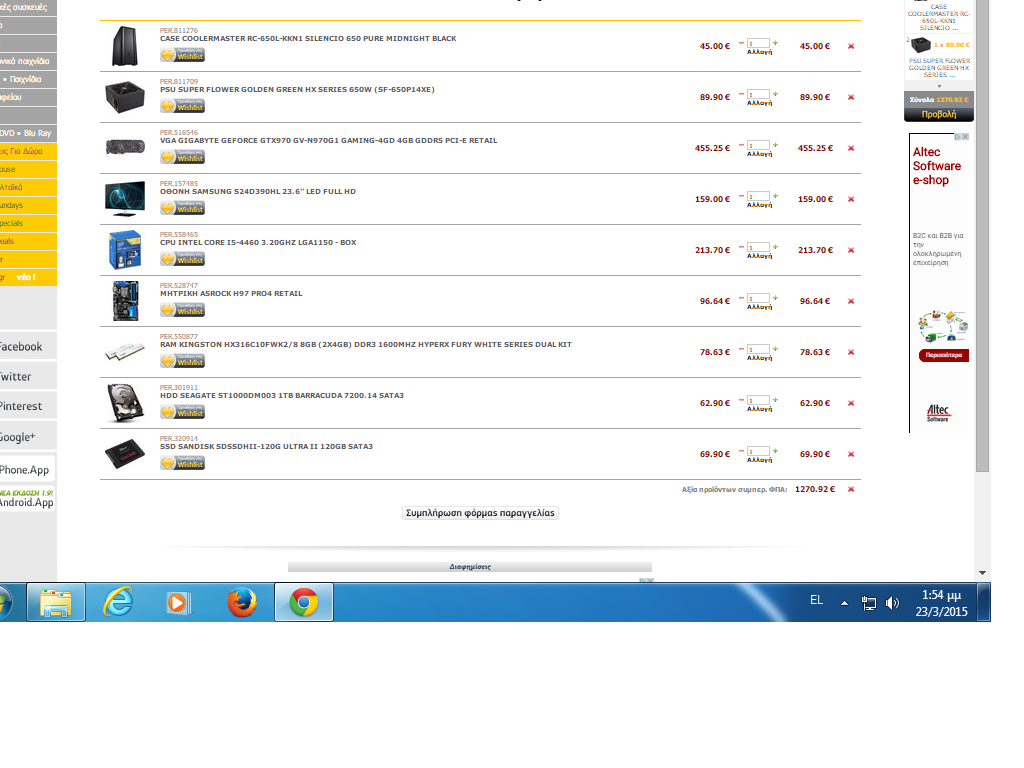Screen dimensions: 1024x768
Task: Select Παιχνίδια submenu item
Action: click(27, 79)
